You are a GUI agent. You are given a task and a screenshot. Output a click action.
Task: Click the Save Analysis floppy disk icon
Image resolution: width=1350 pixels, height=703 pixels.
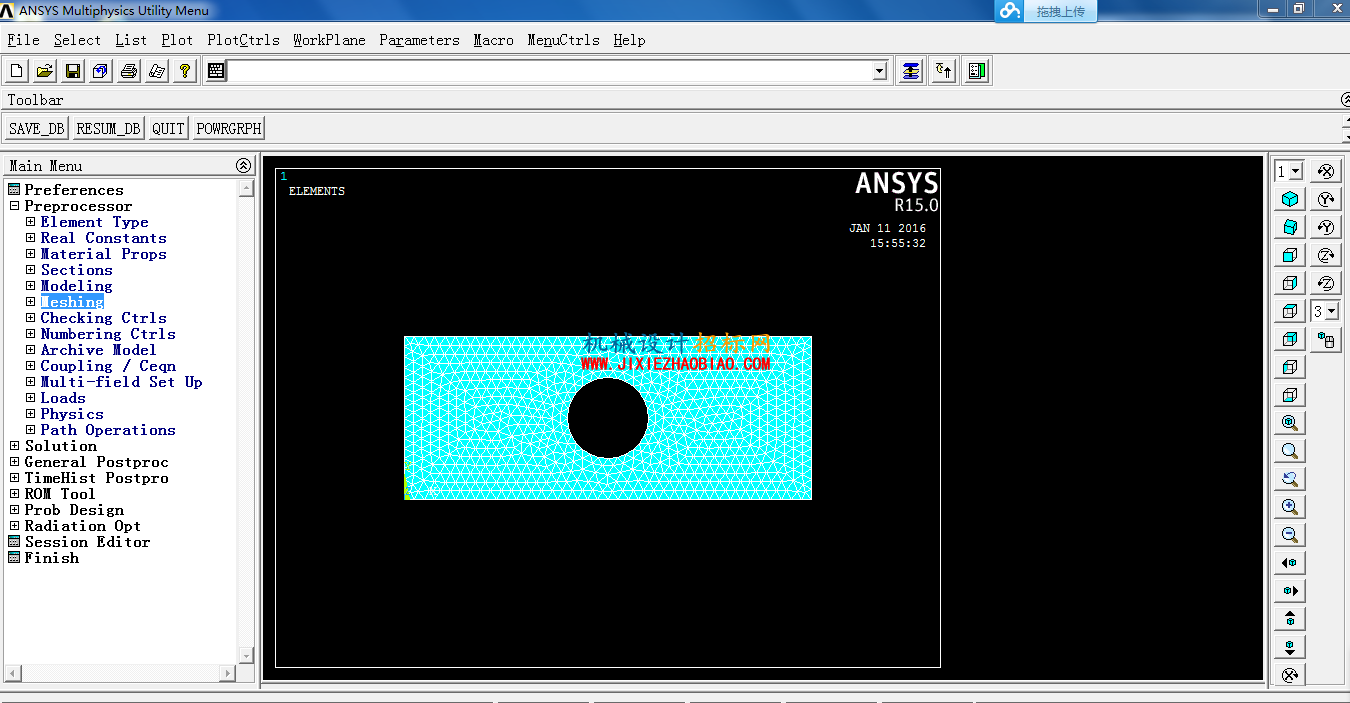73,71
